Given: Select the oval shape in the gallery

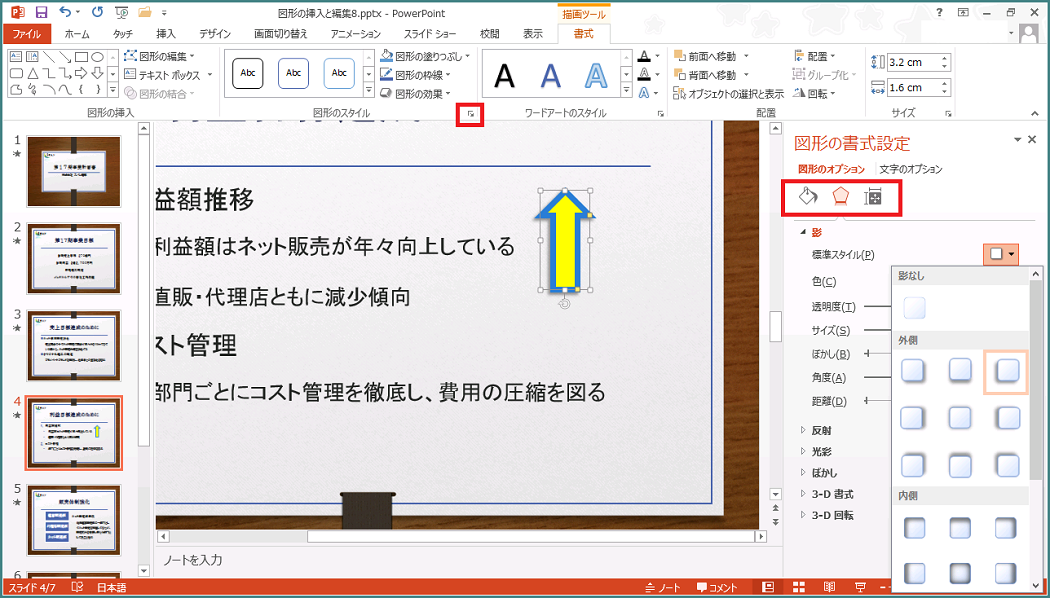Looking at the screenshot, I should point(97,57).
